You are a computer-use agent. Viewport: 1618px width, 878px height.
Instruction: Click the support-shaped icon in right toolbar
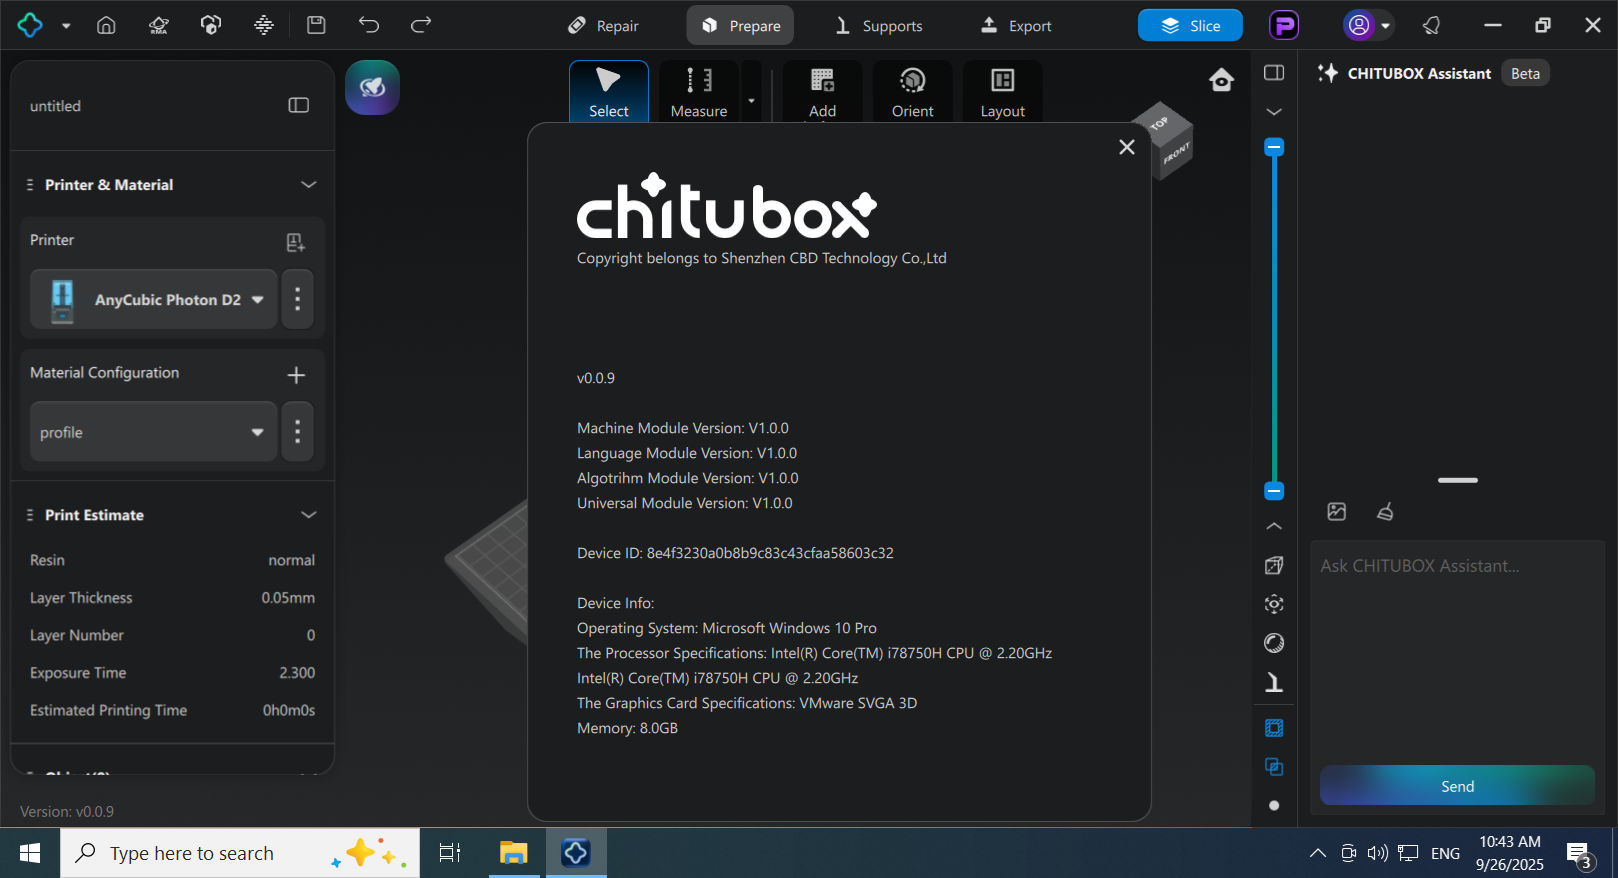tap(1274, 682)
